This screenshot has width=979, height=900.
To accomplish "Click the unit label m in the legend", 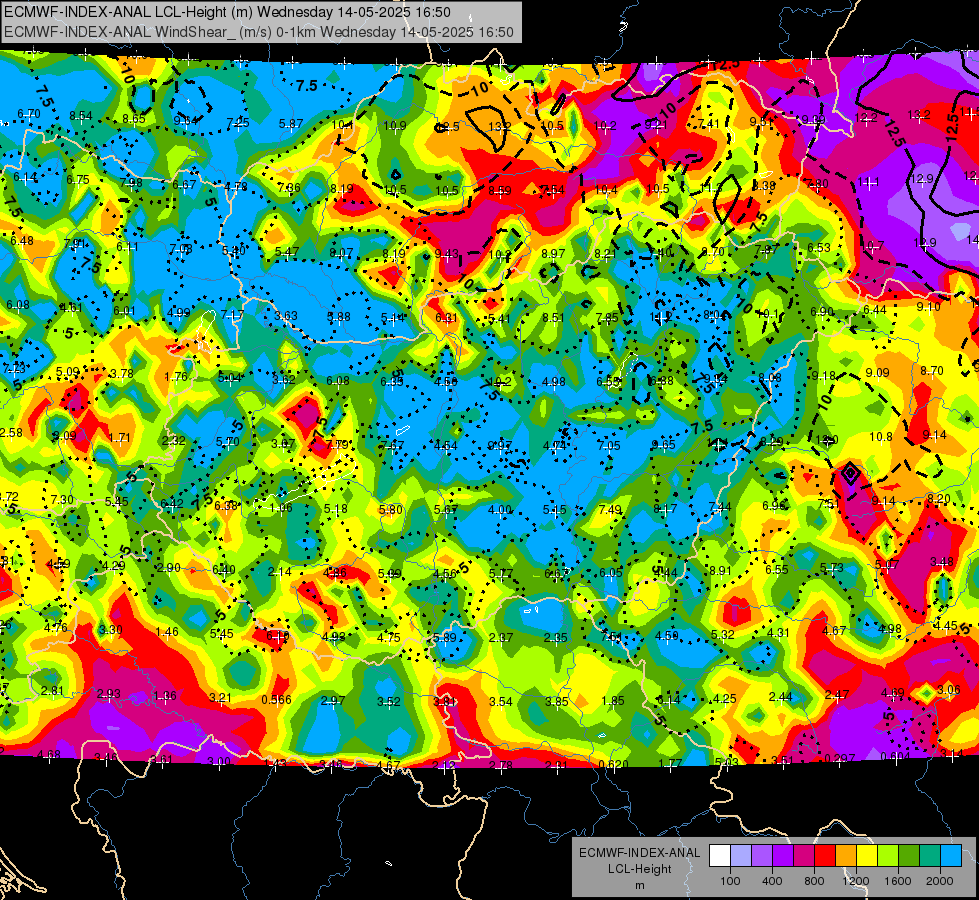I will coord(639,885).
